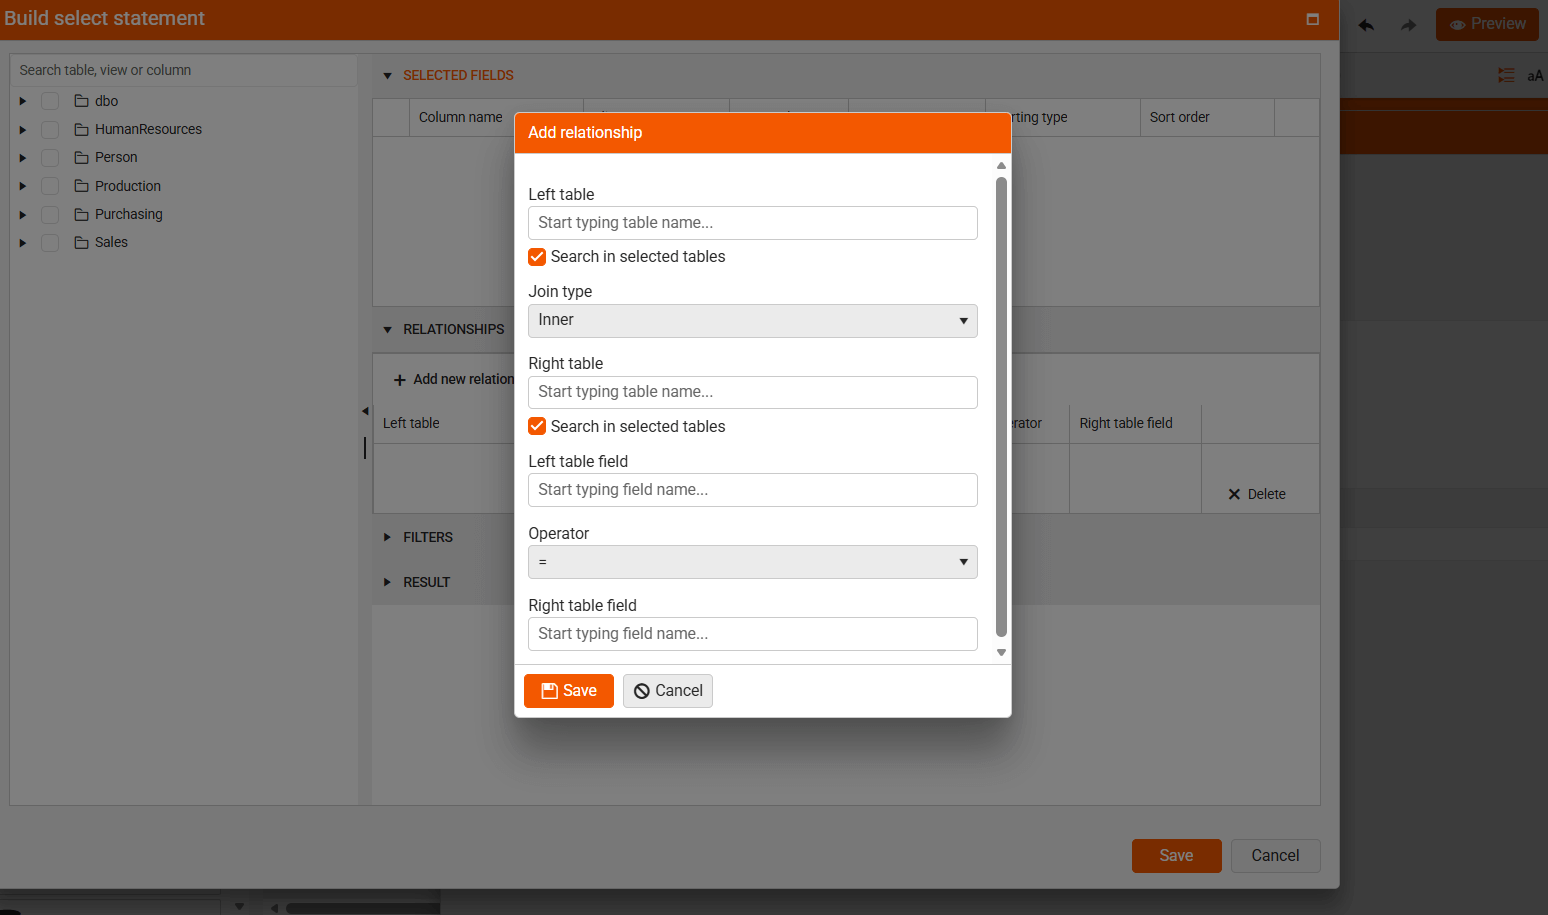
Task: Collapse the RELATIONSHIPS section
Action: [x=388, y=330]
